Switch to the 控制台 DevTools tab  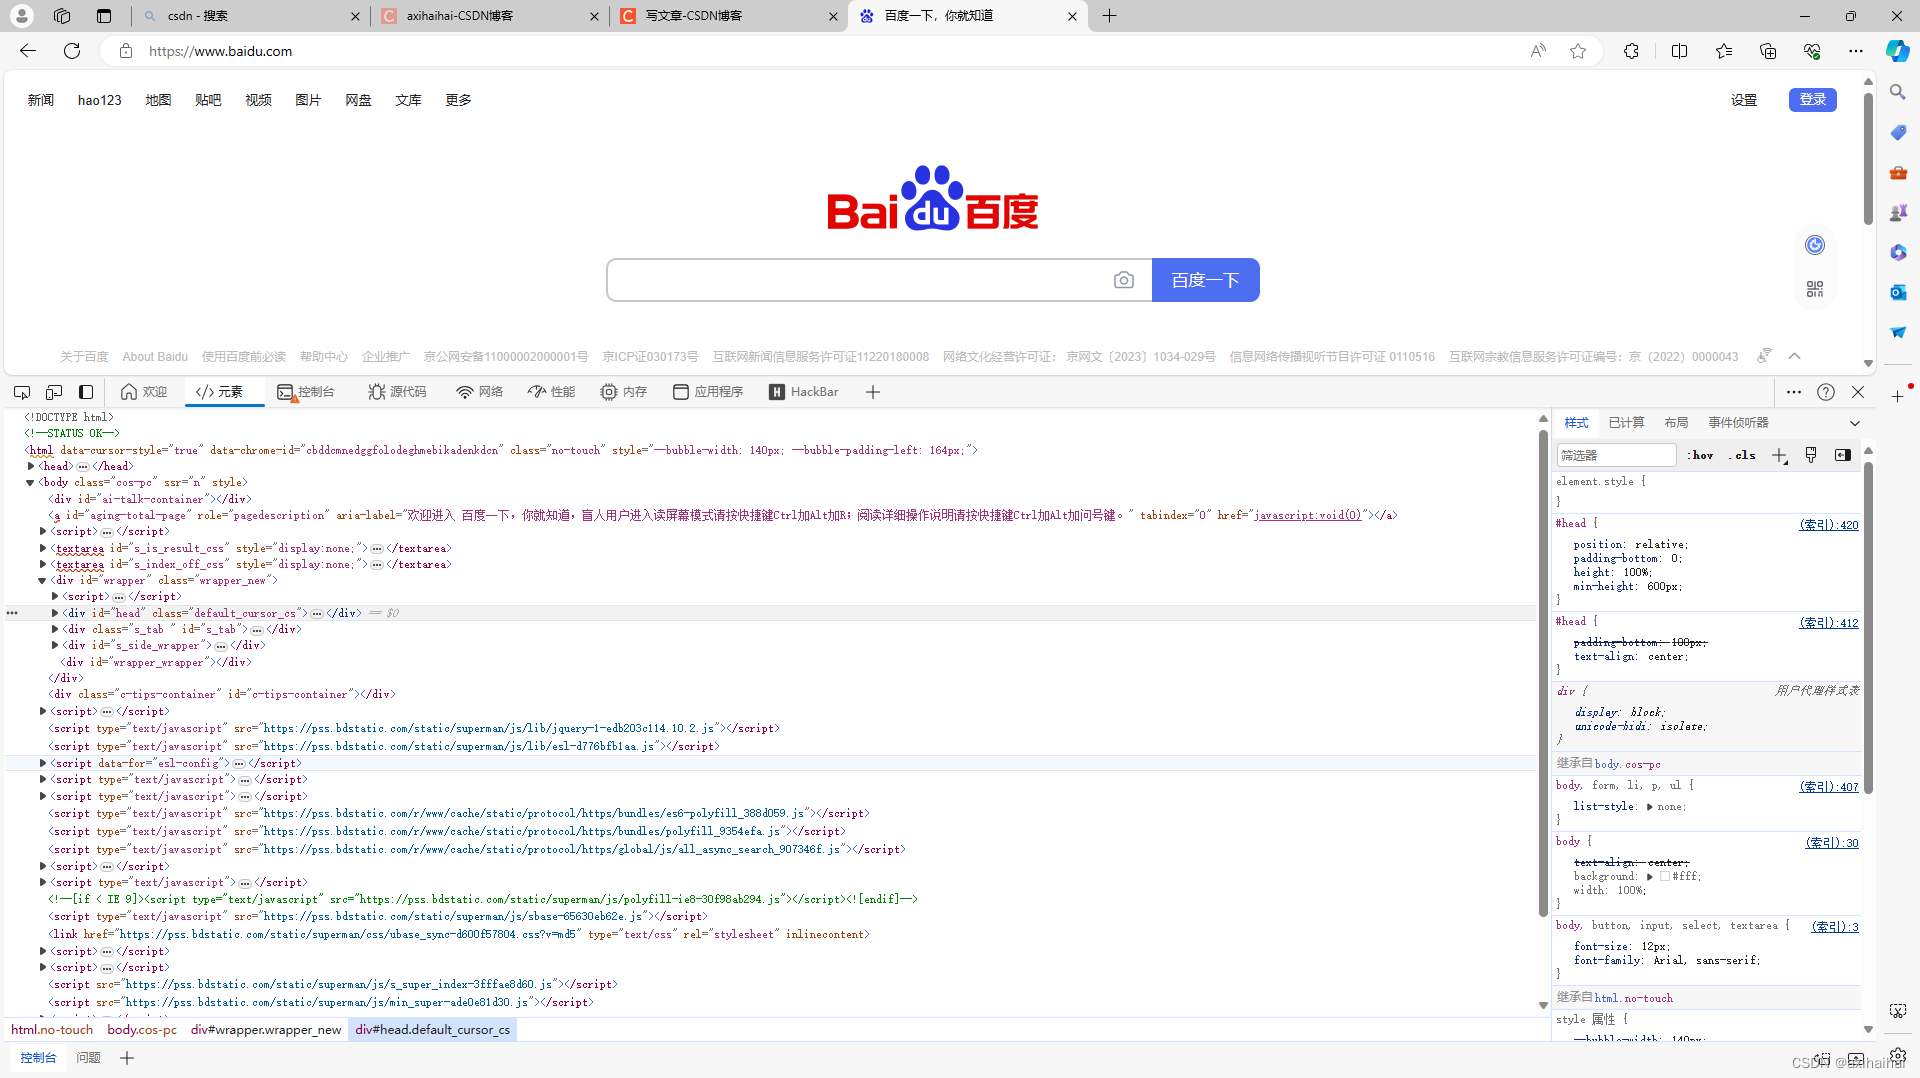pos(306,392)
